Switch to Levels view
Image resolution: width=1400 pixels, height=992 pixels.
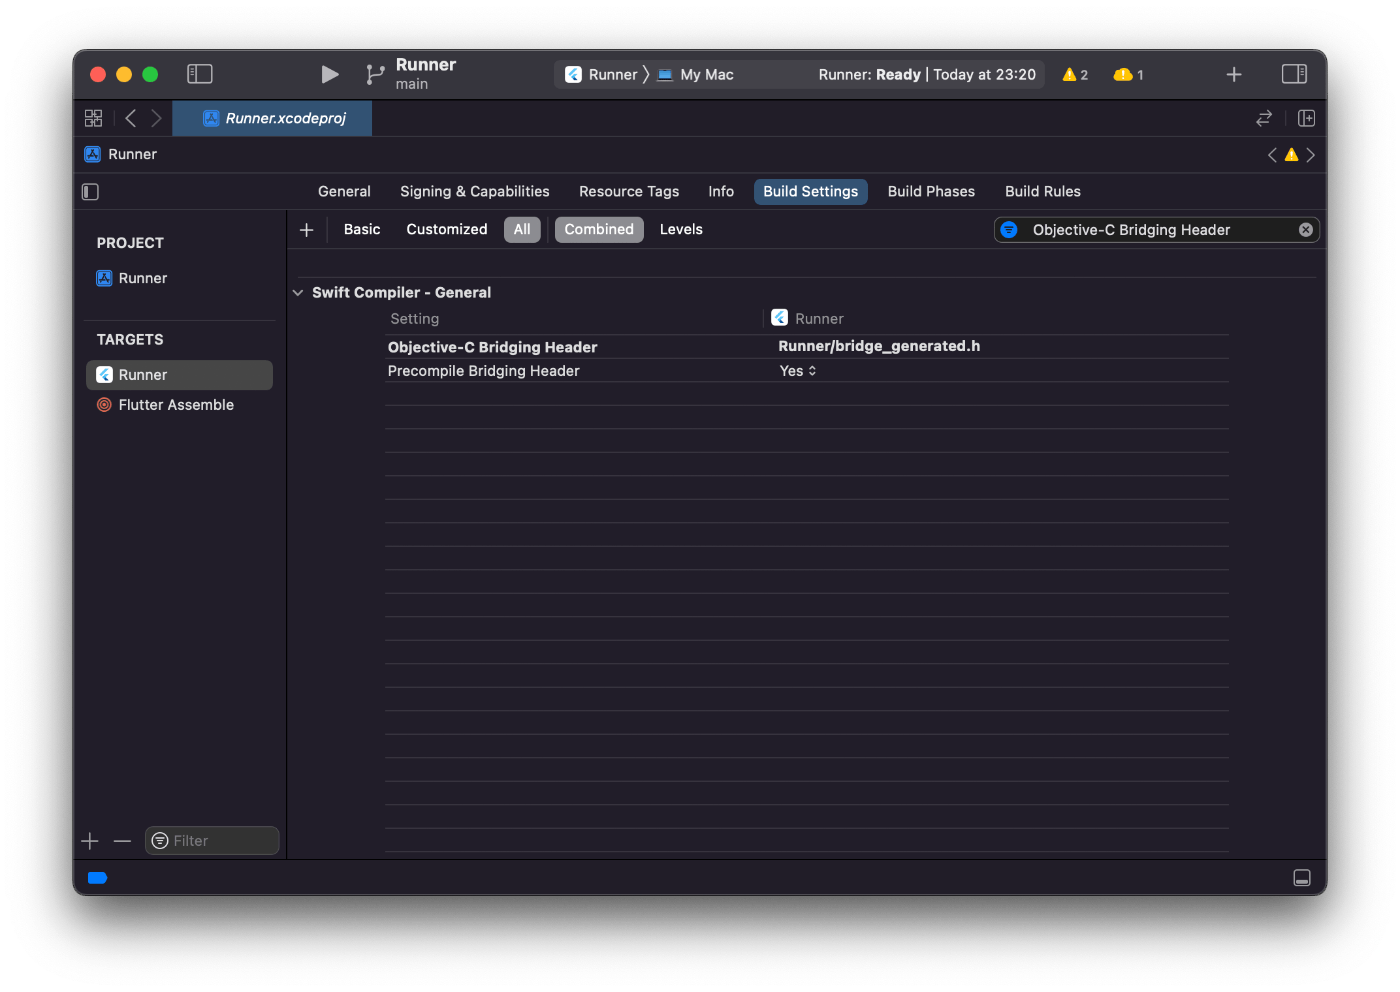pyautogui.click(x=681, y=229)
